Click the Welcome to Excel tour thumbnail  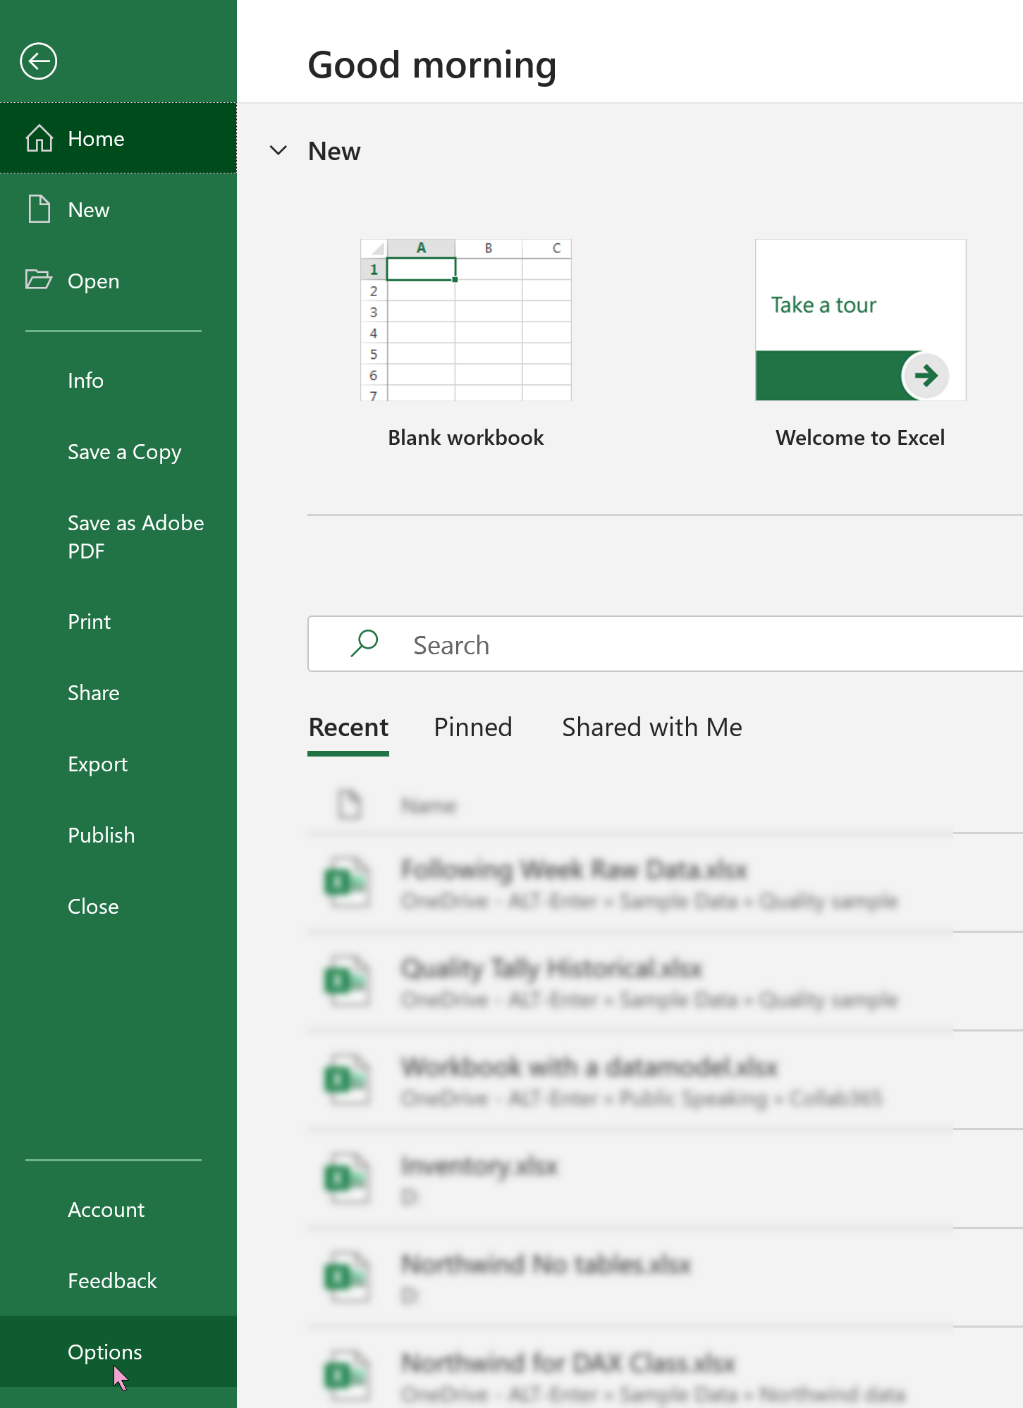pos(861,320)
